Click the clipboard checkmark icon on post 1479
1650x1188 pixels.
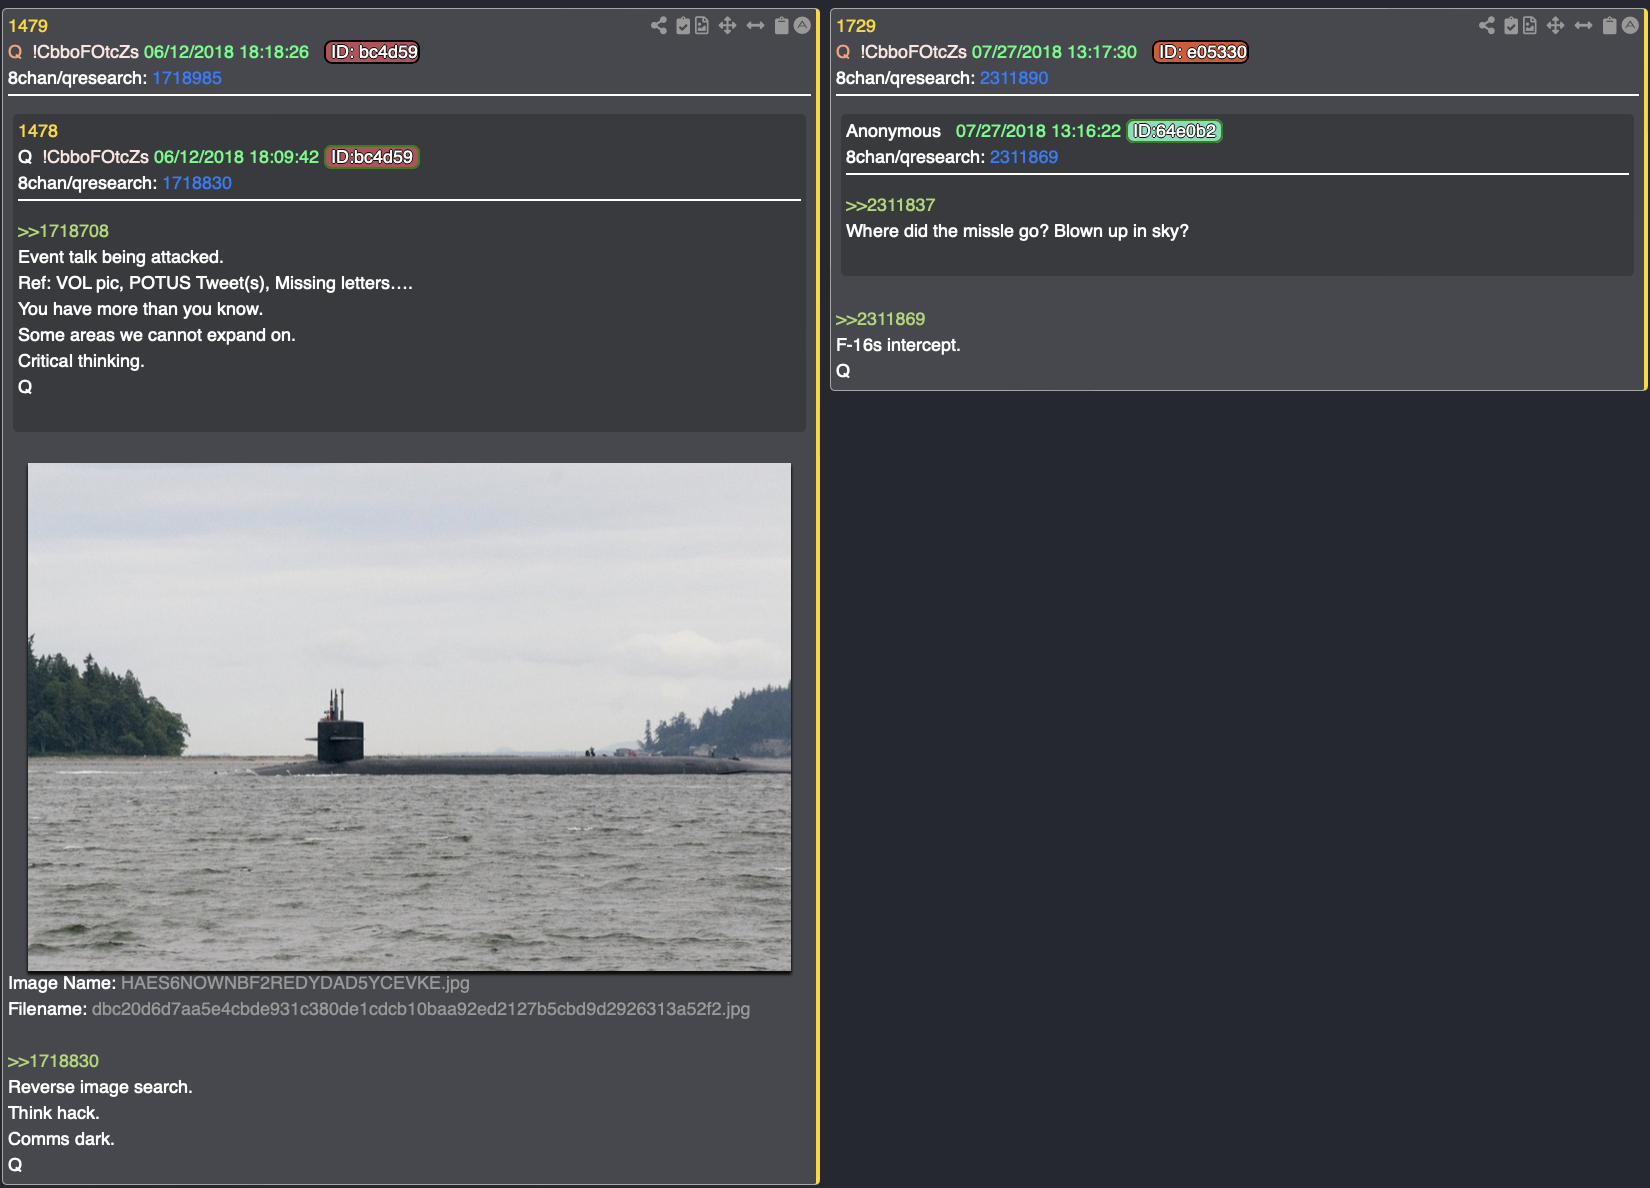coord(683,26)
